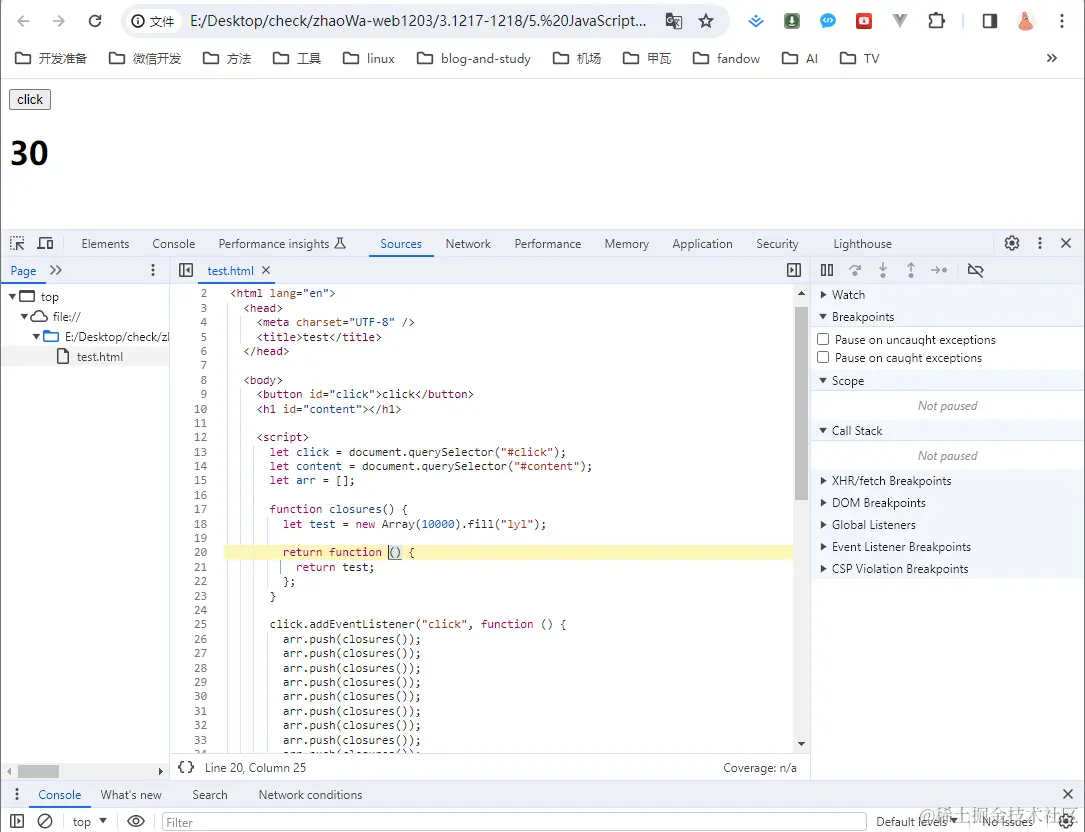This screenshot has height=832, width=1085.
Task: Open the DevTools customize three-dot menu
Action: point(1039,243)
